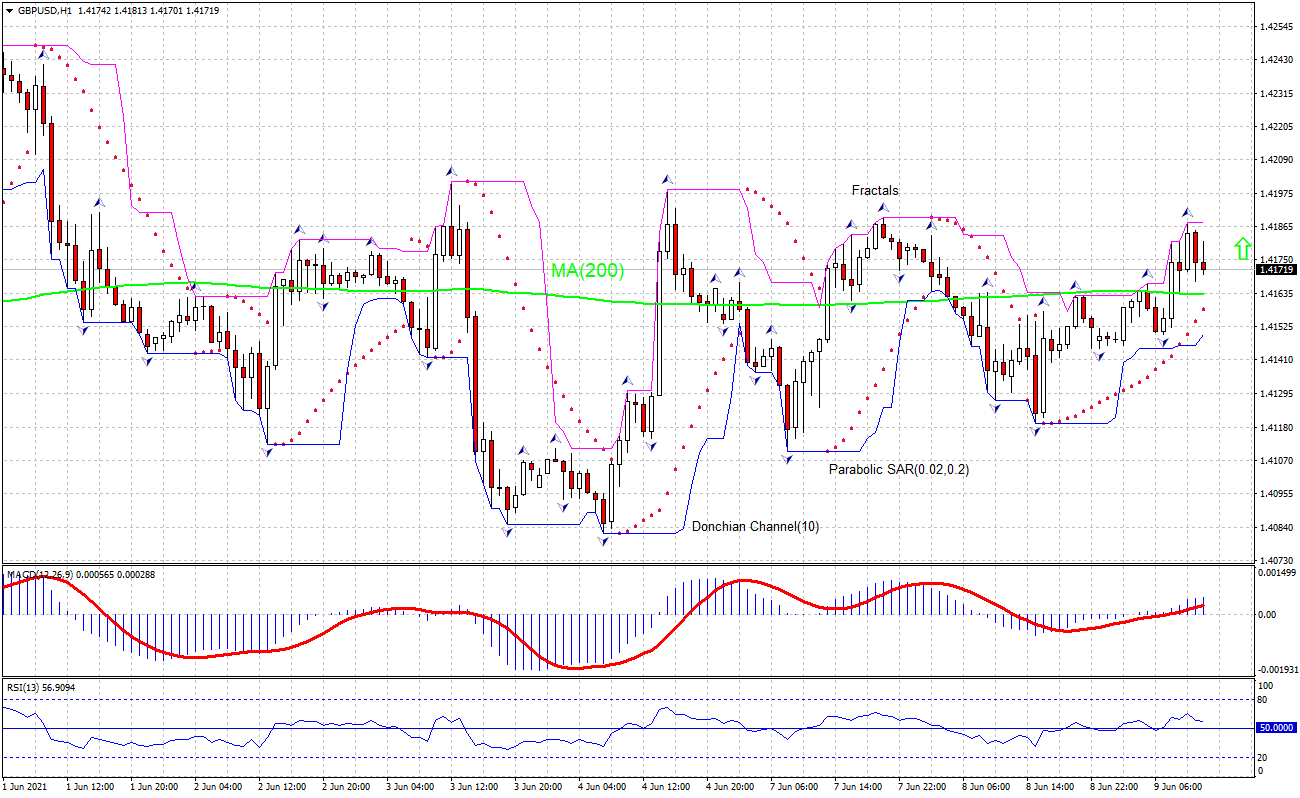Click the 1 Jun 2021 date label
This screenshot has width=1300, height=798.
coord(26,787)
